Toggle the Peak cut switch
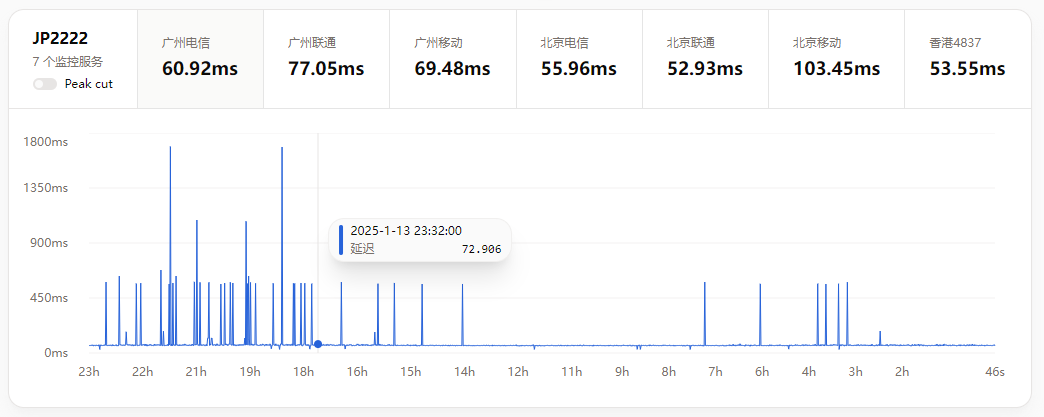The height and width of the screenshot is (417, 1044). 44,84
